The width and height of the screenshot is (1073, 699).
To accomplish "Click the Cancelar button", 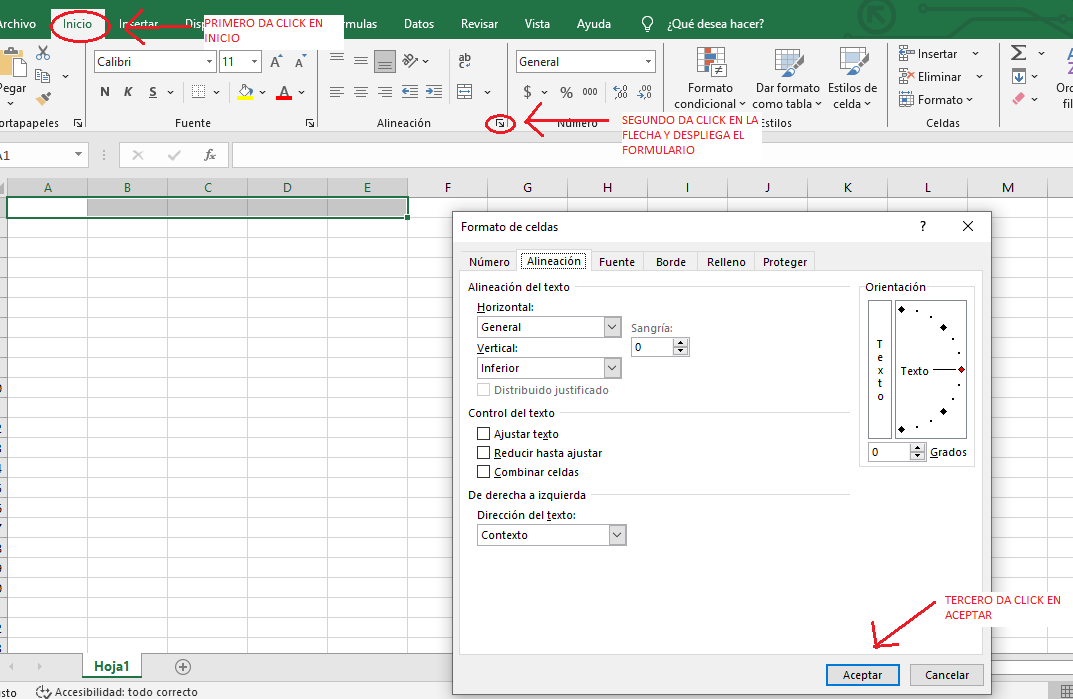I will 945,674.
